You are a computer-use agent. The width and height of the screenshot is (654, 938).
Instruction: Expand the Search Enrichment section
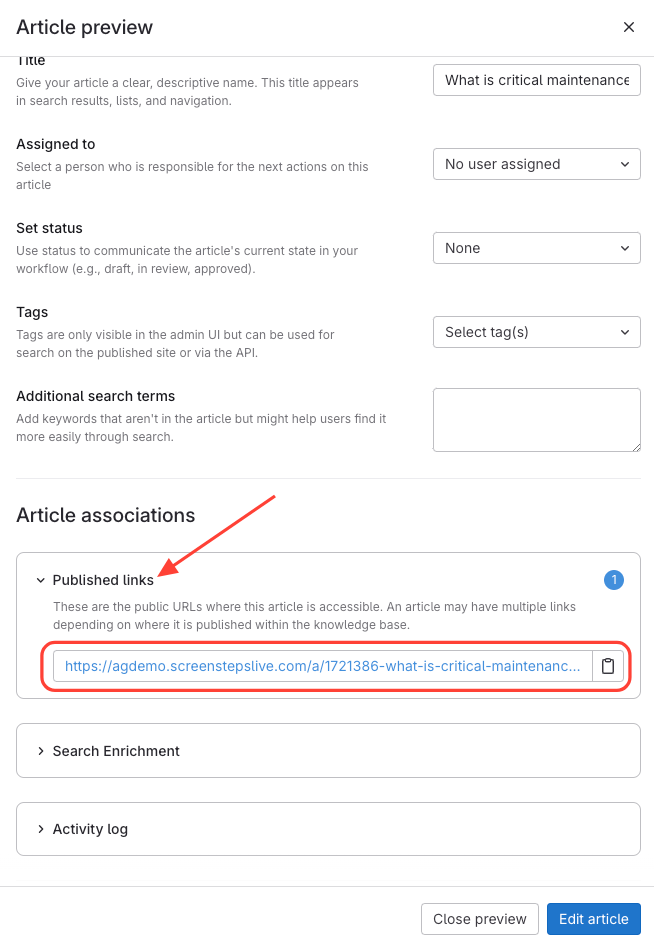coord(116,751)
